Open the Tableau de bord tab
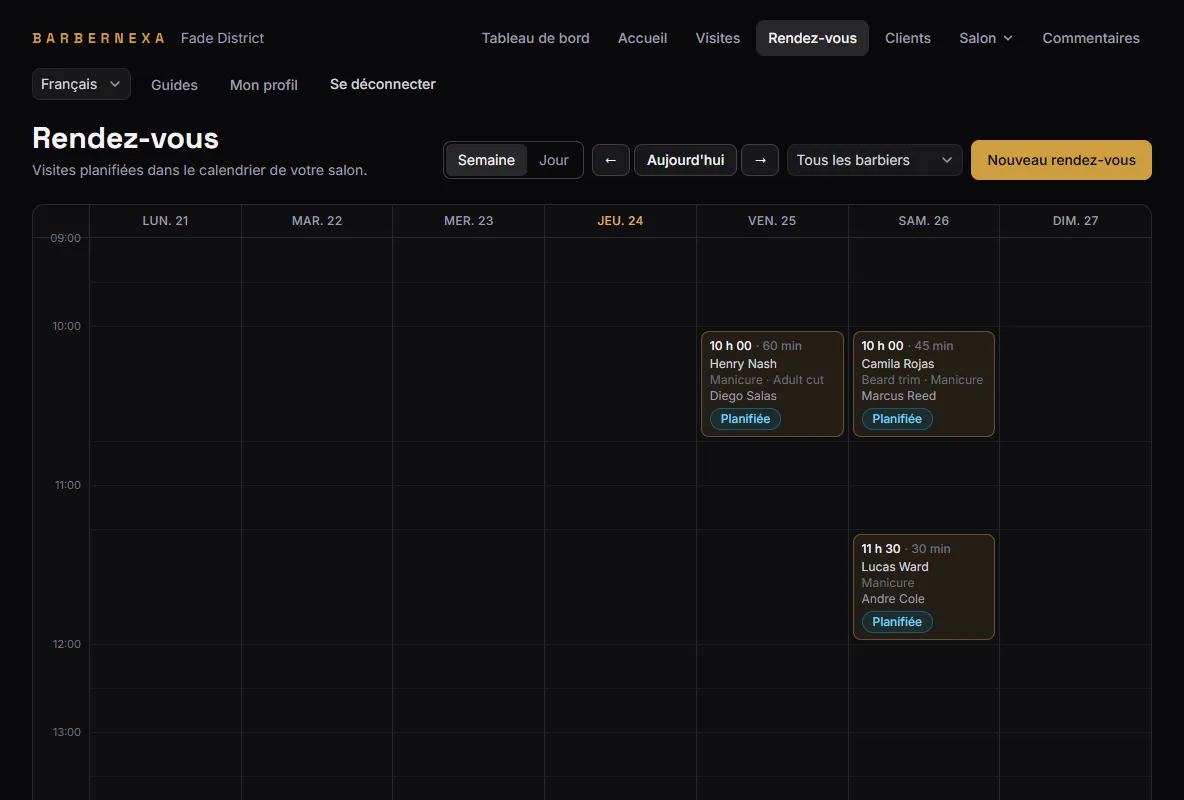This screenshot has height=800, width=1184. 535,38
